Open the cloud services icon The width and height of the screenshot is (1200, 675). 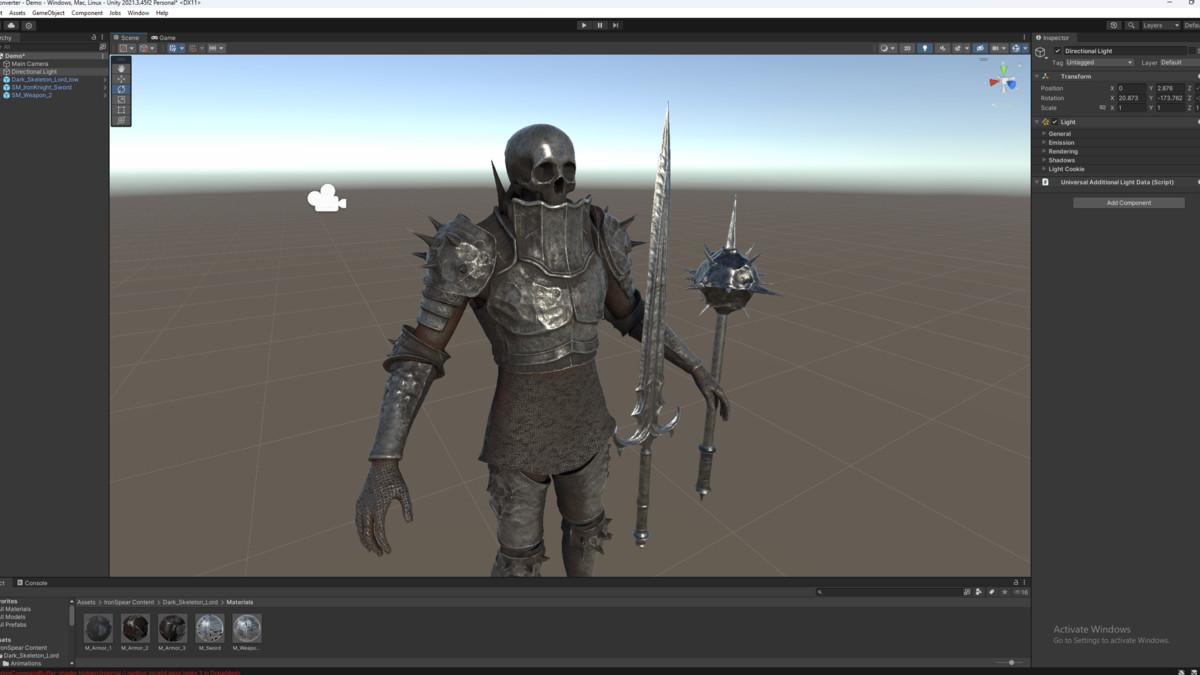[12, 25]
